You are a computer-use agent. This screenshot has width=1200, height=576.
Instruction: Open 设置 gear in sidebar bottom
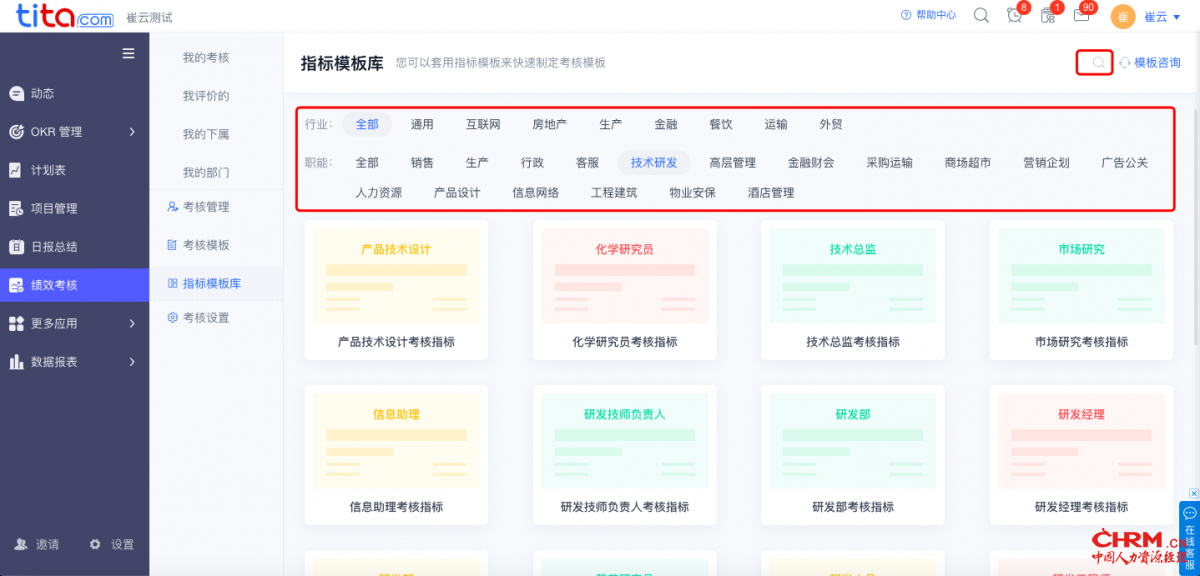(x=111, y=544)
